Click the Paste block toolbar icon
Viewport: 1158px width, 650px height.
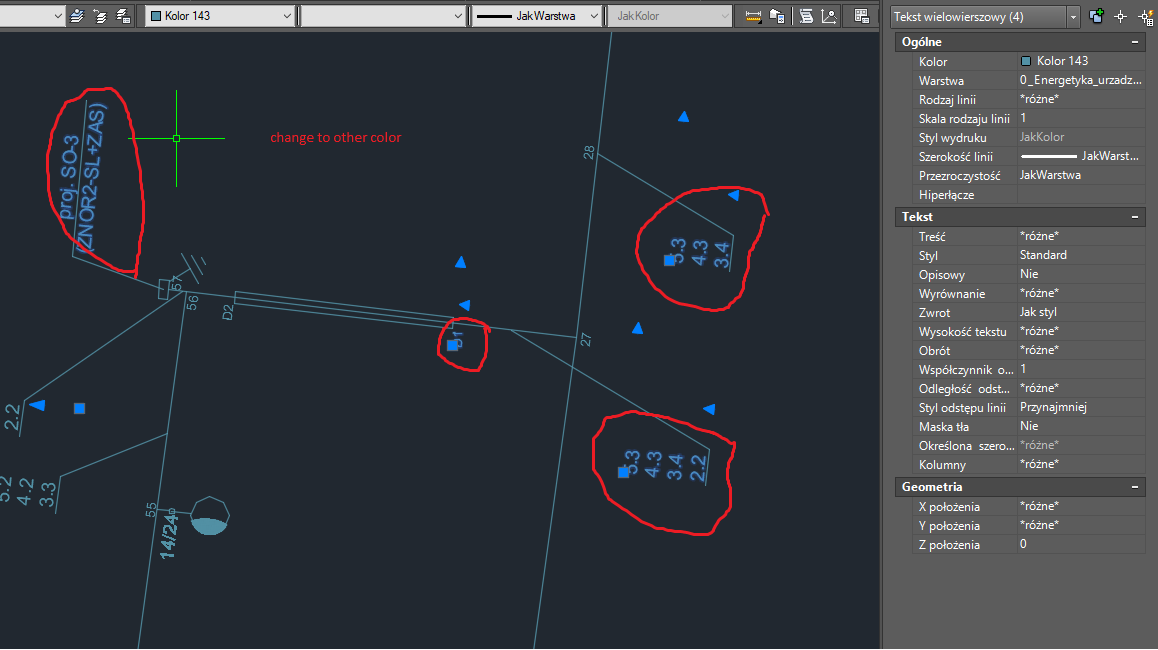click(778, 15)
